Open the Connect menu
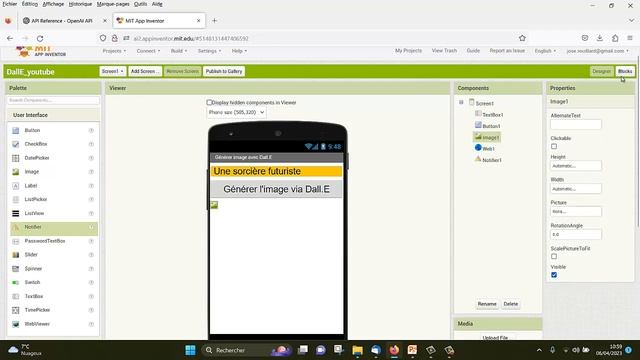 [148, 51]
